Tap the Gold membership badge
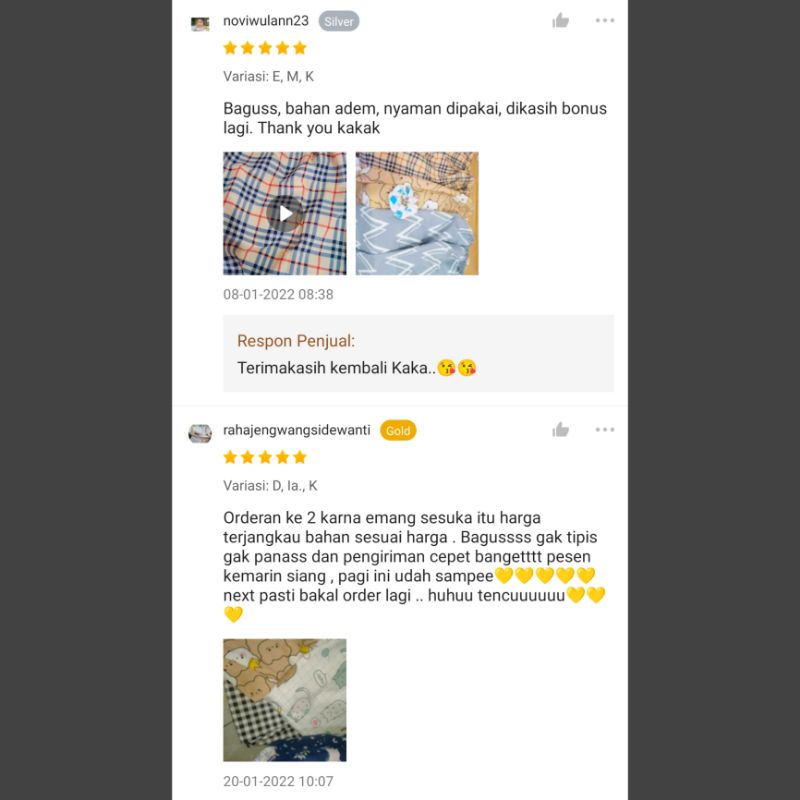Image resolution: width=800 pixels, height=800 pixels. 398,431
